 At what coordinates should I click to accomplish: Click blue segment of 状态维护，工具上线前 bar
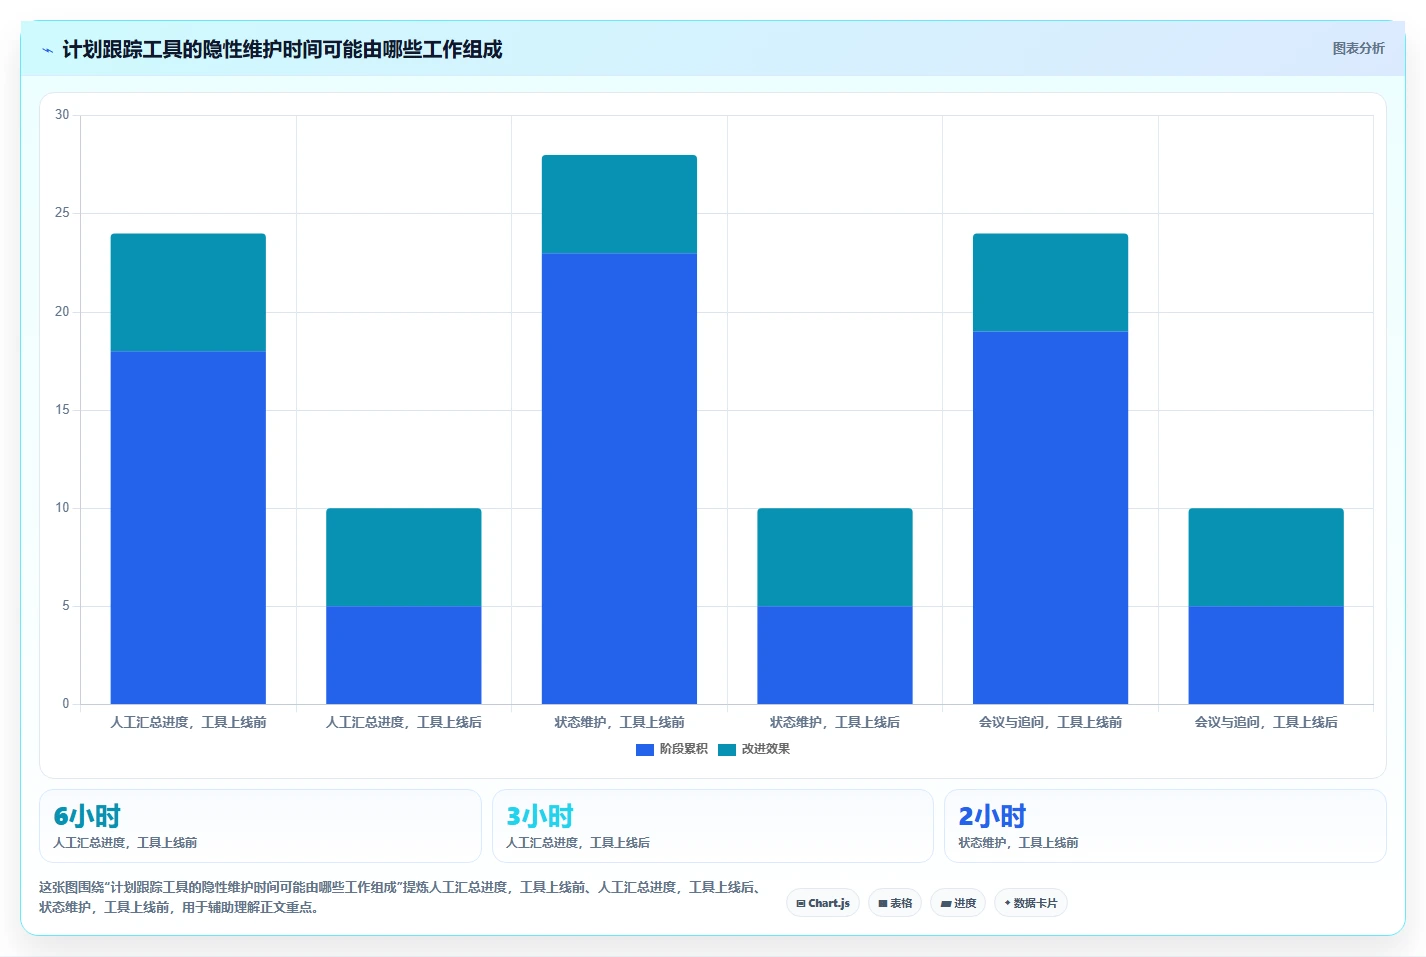(619, 478)
